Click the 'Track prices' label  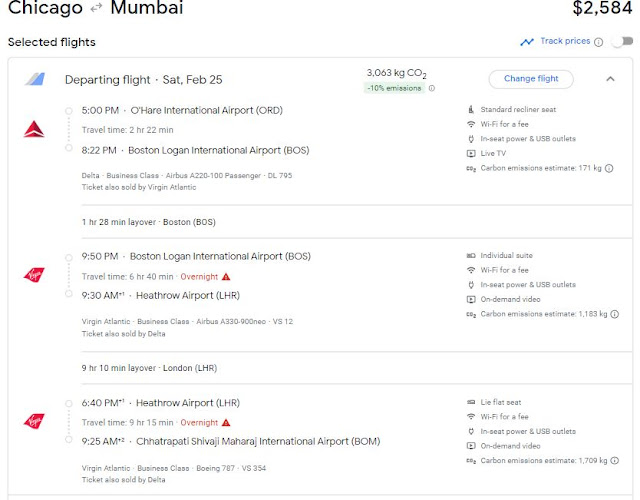pos(565,41)
